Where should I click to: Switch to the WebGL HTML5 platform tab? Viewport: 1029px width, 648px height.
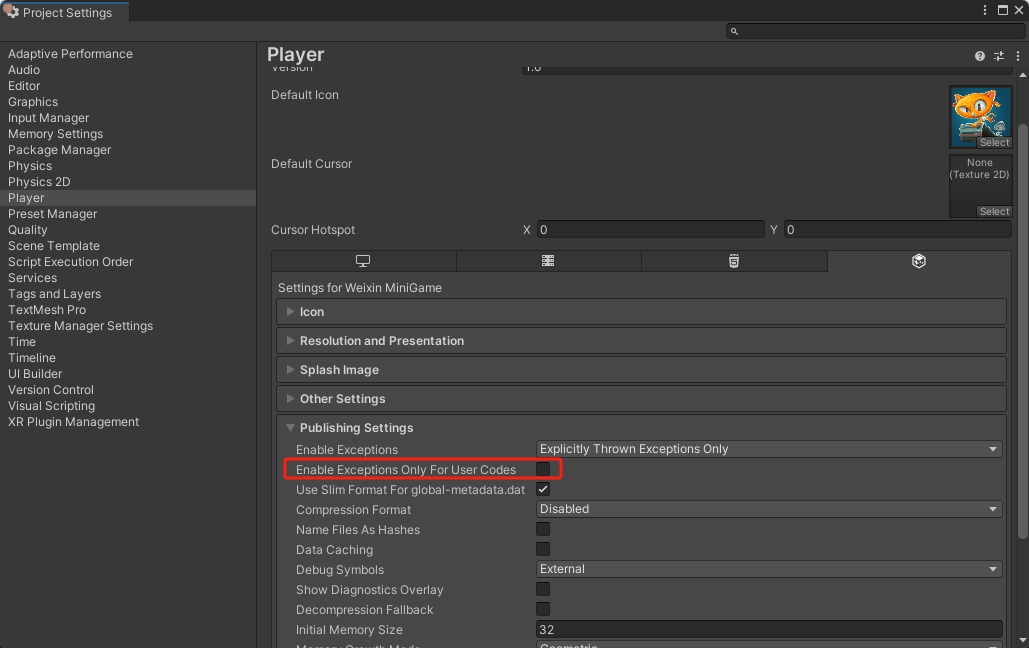coord(734,261)
